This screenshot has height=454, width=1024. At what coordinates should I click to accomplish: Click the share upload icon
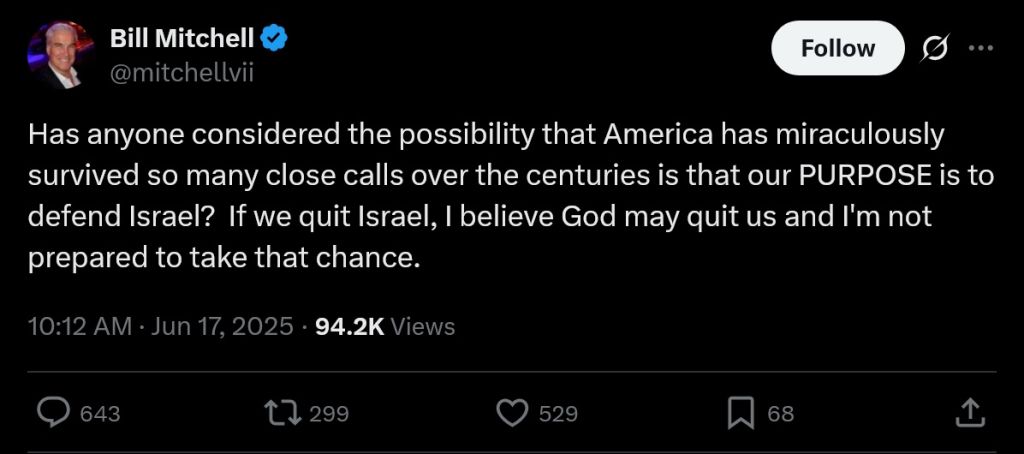968,412
